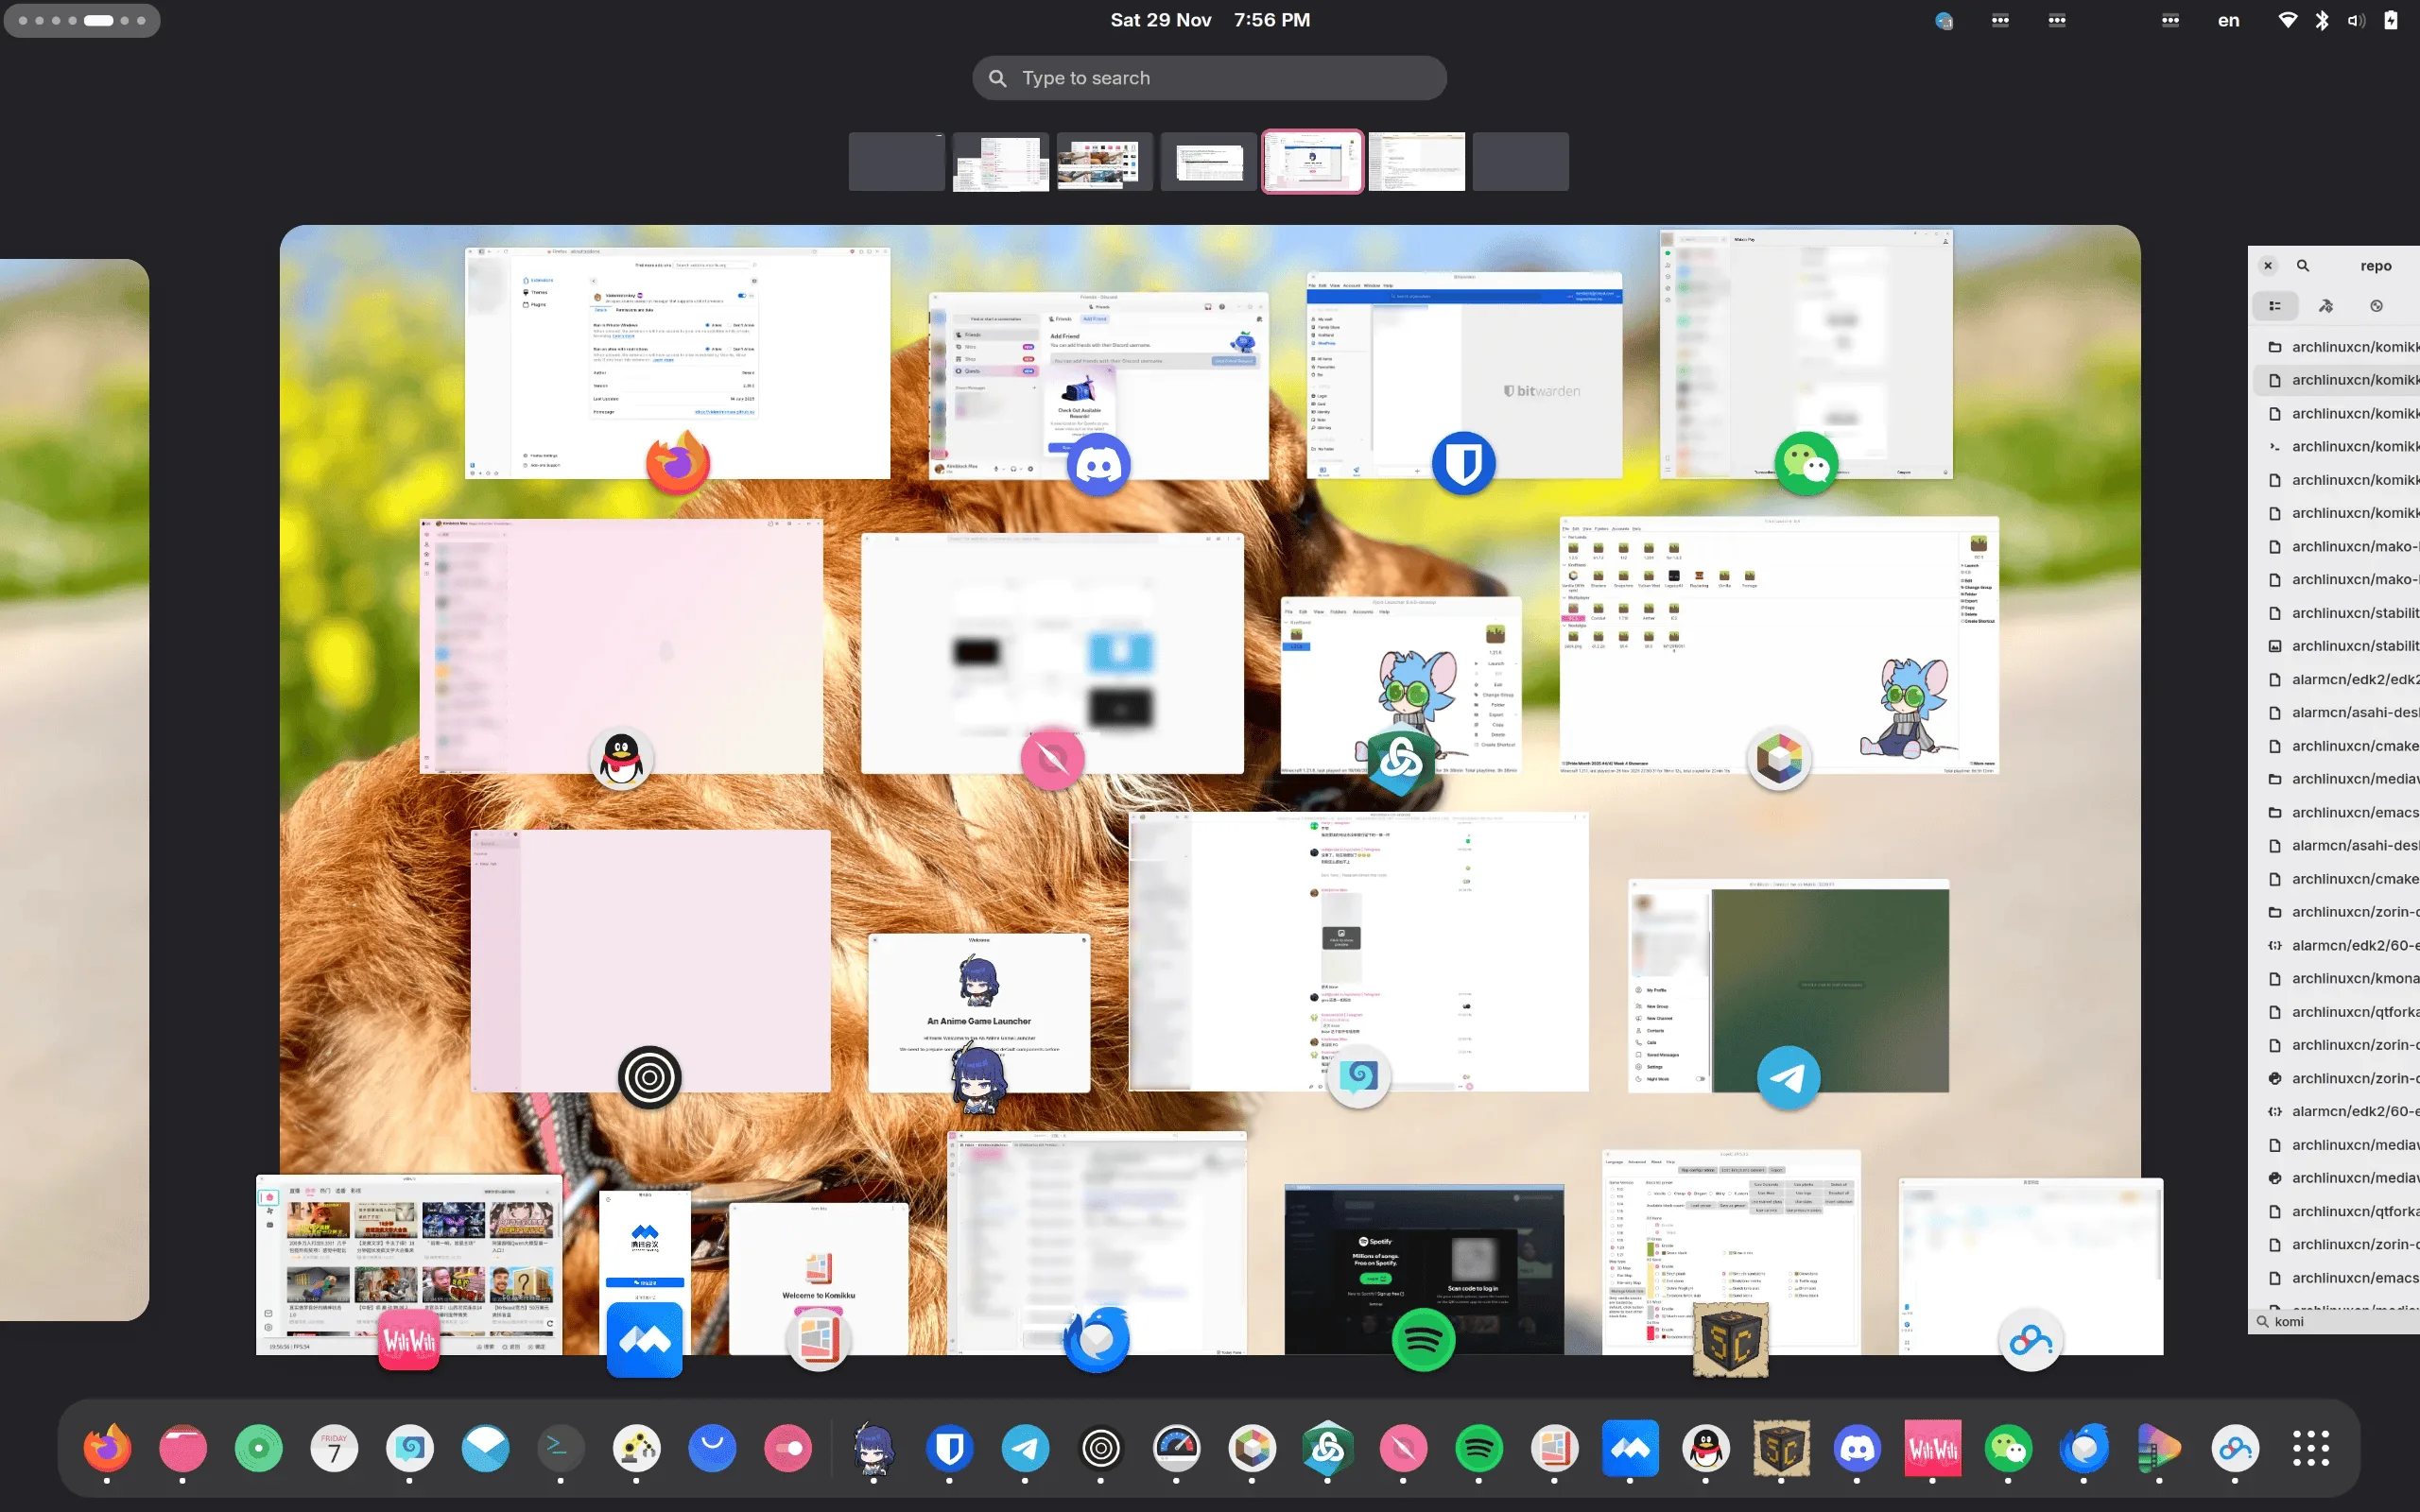Enable the build-tools filter in the search panel
This screenshot has width=2420, height=1512.
coord(2326,305)
